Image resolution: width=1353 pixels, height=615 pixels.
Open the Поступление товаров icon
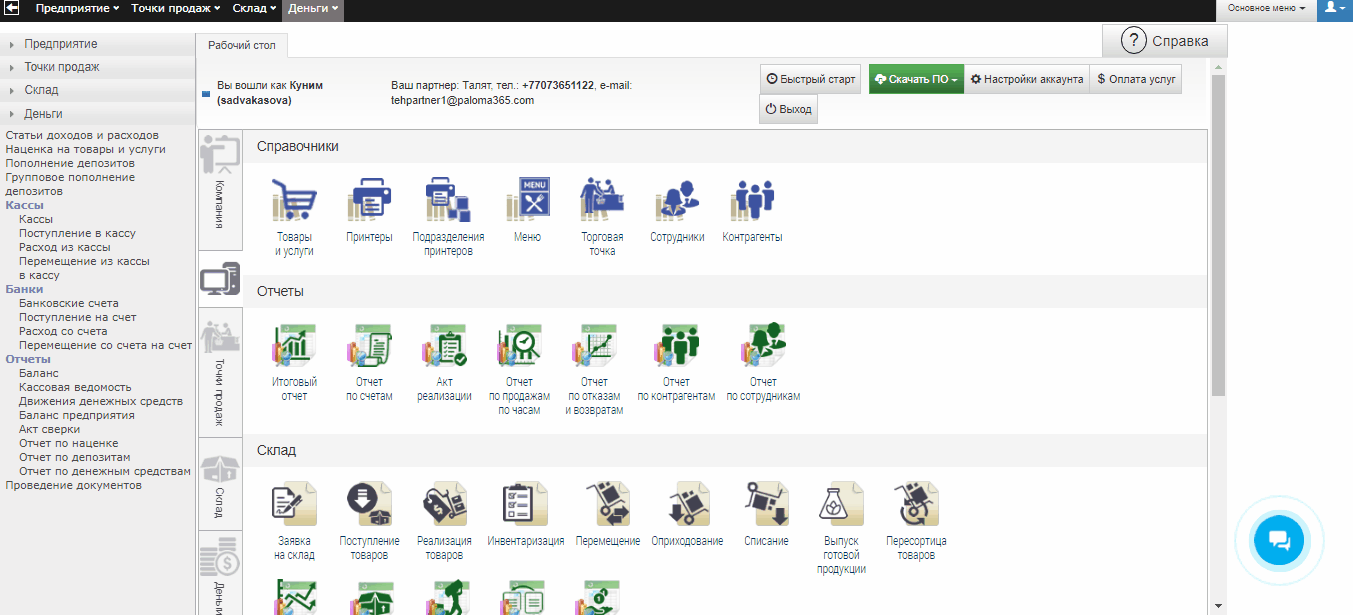(x=369, y=504)
